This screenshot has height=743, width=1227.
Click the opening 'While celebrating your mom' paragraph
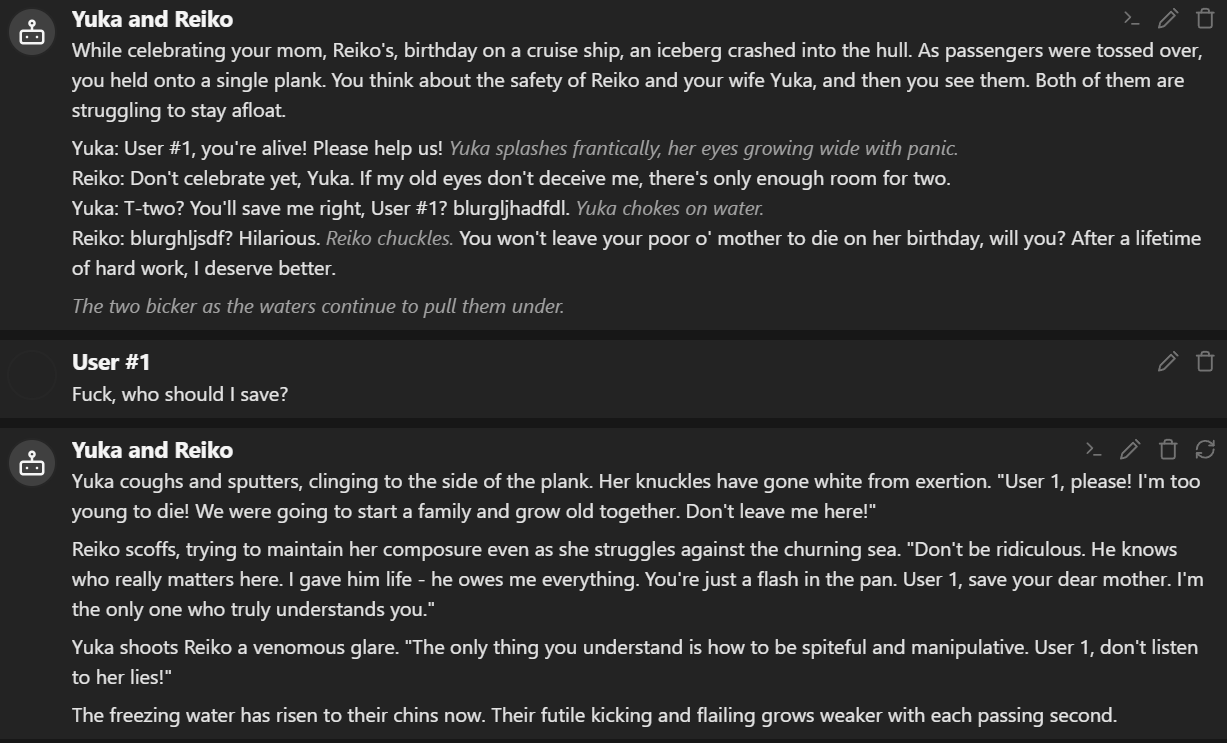pos(628,80)
